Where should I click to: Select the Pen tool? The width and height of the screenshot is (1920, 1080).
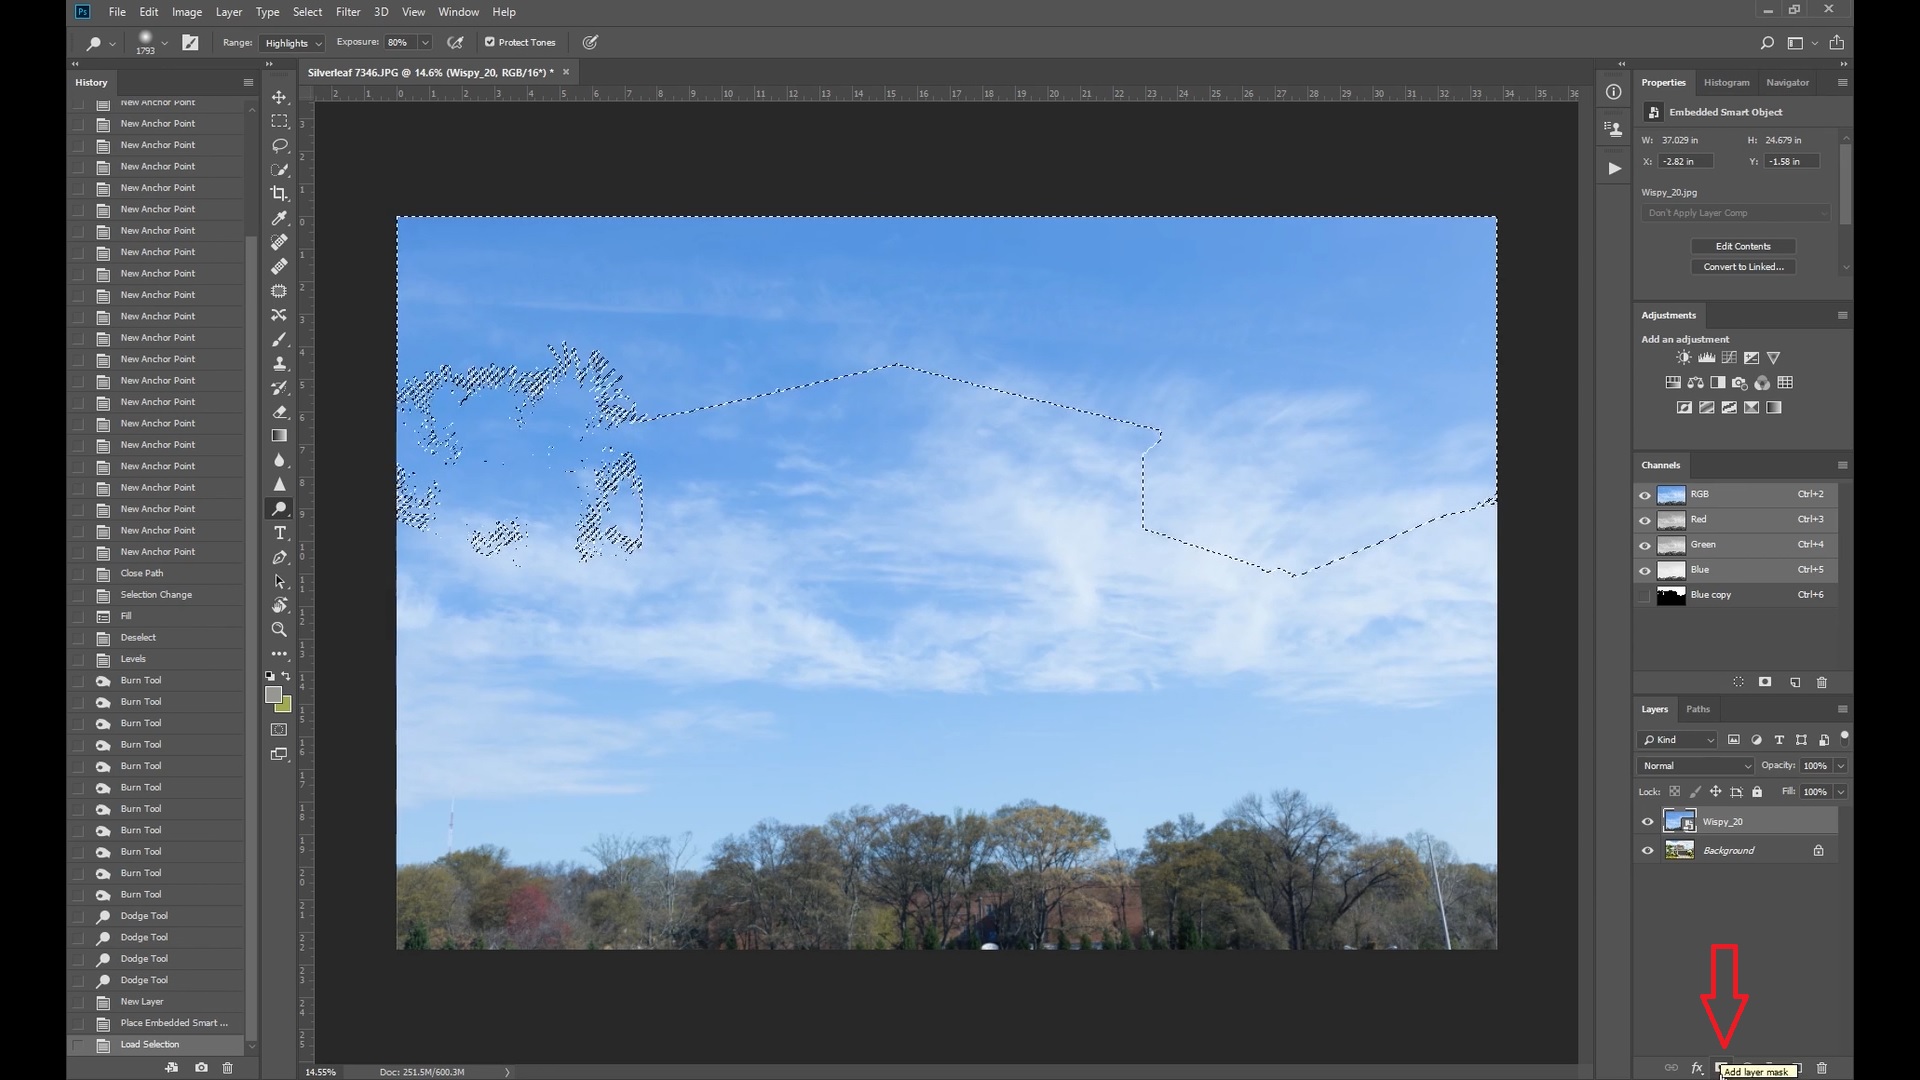279,557
